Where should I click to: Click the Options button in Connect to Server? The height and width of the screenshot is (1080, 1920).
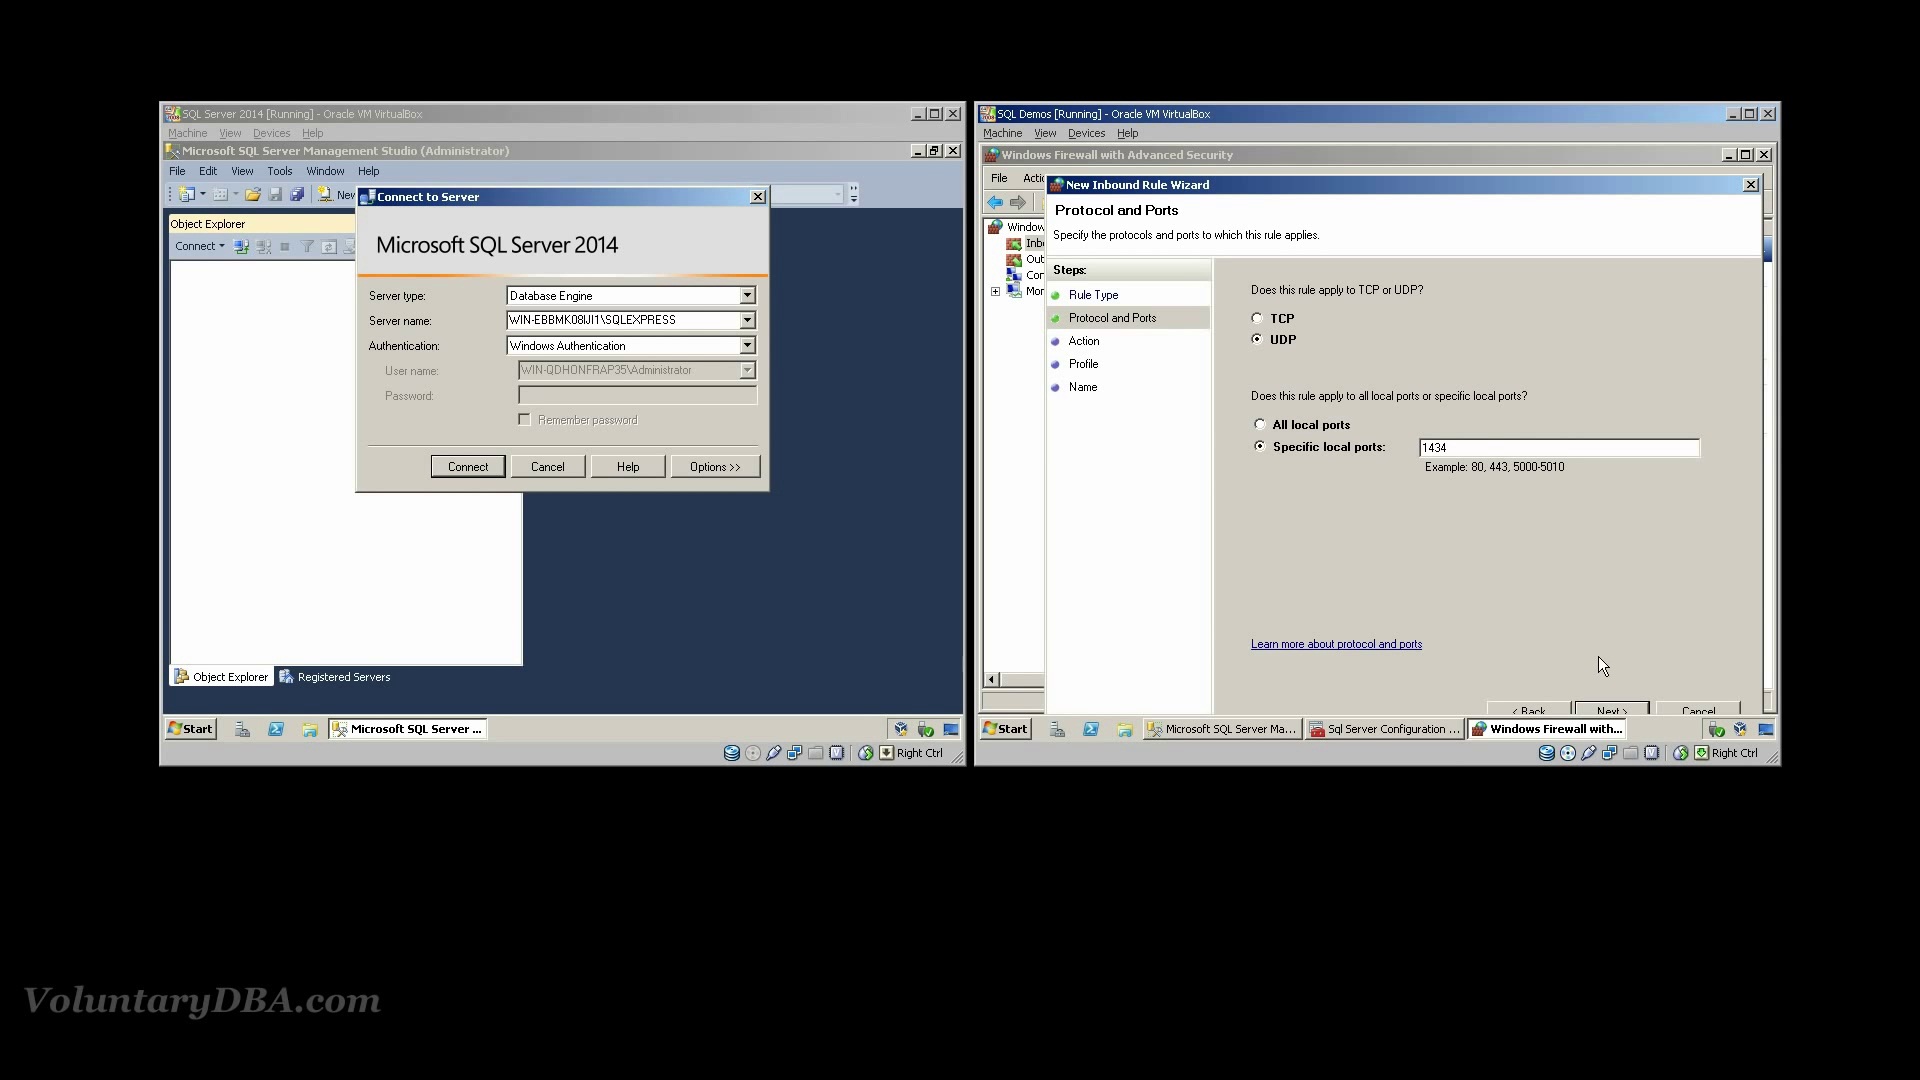(715, 466)
